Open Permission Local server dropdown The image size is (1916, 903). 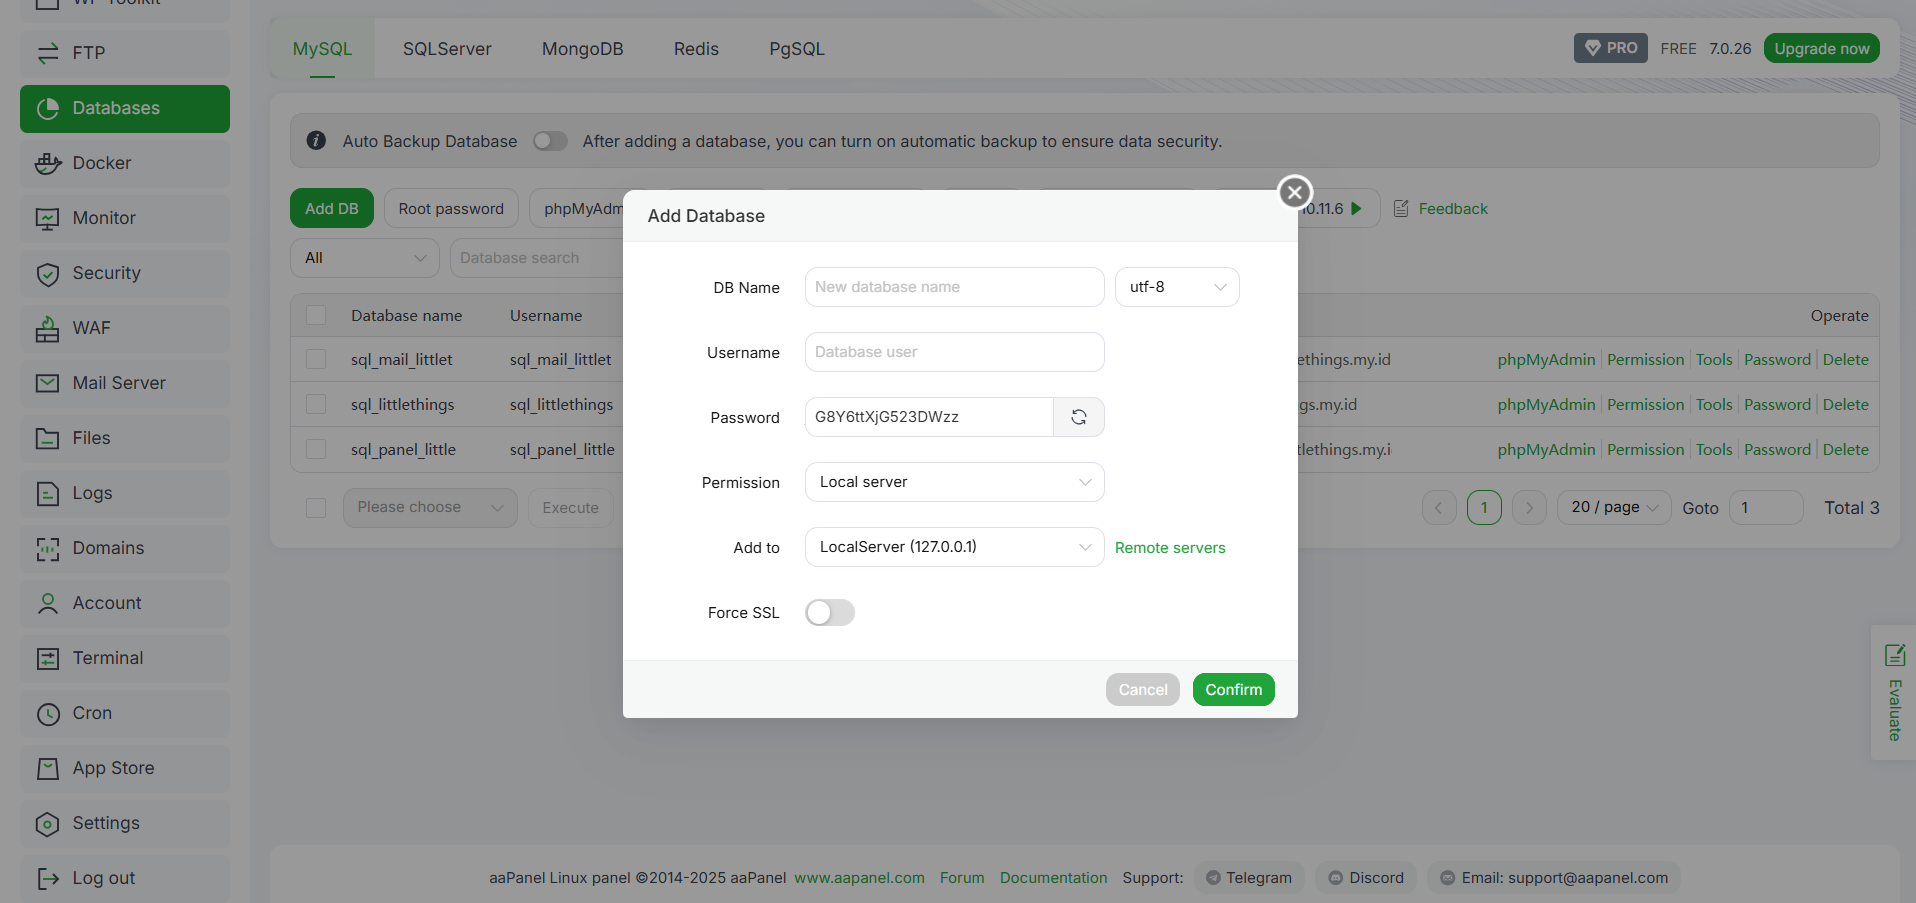click(954, 482)
